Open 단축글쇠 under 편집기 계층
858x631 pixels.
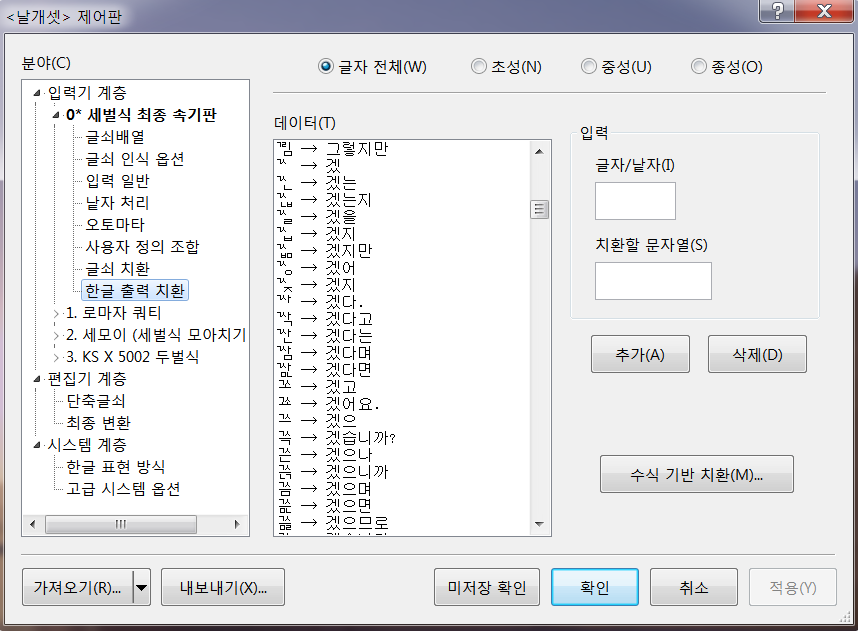tap(96, 401)
